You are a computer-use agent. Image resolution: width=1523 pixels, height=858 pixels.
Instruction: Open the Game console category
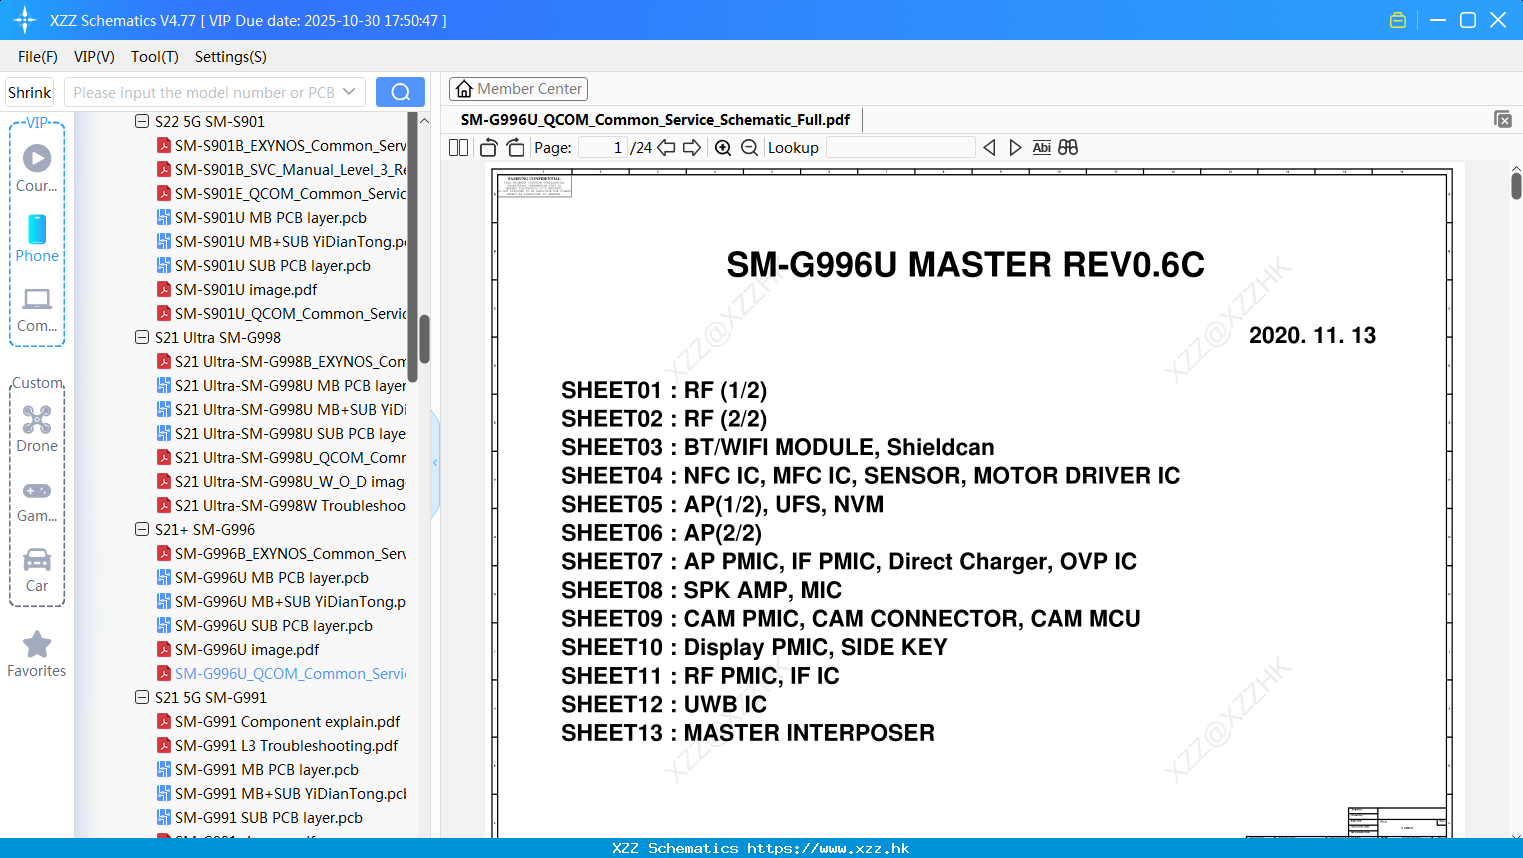pos(37,500)
